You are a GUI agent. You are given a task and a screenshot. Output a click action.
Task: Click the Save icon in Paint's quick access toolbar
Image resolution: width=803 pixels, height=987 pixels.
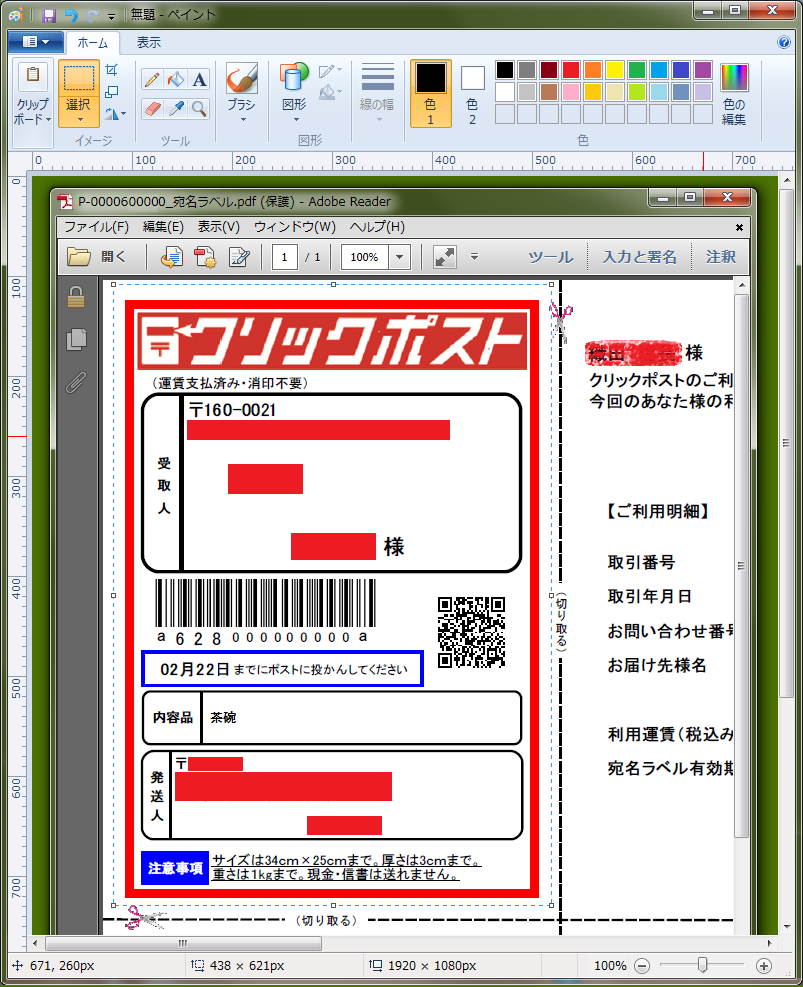click(48, 15)
